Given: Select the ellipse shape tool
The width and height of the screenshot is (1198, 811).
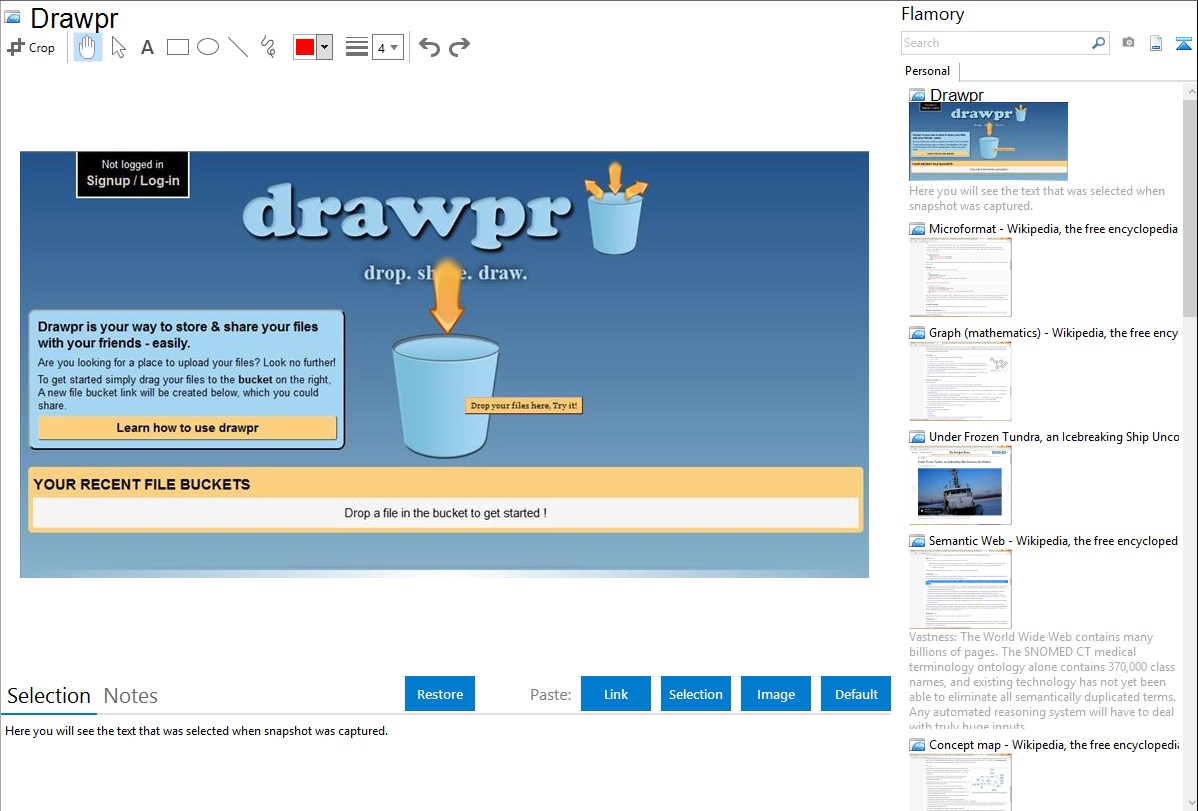Looking at the screenshot, I should (208, 47).
